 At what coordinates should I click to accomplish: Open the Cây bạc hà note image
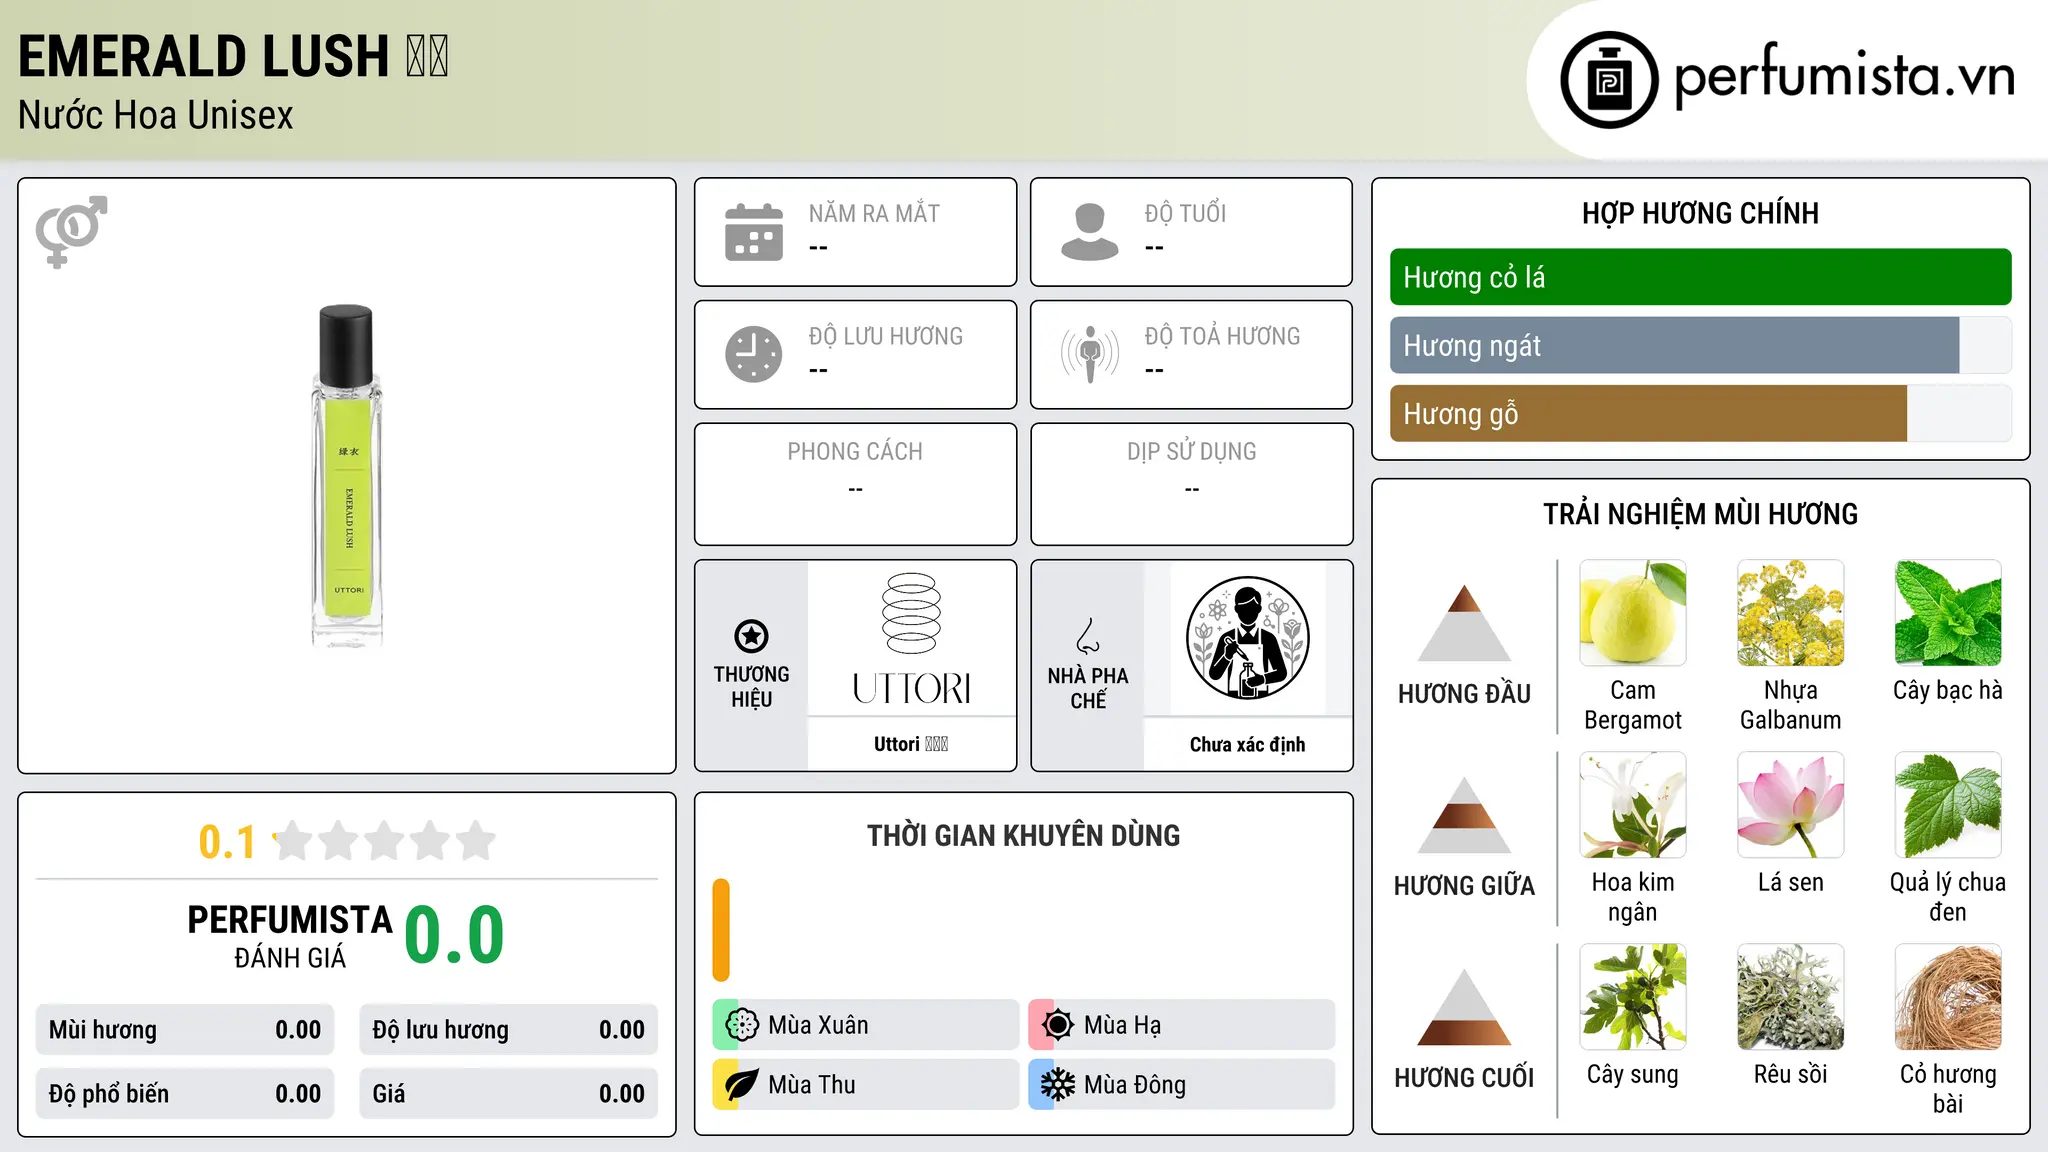[x=1948, y=613]
